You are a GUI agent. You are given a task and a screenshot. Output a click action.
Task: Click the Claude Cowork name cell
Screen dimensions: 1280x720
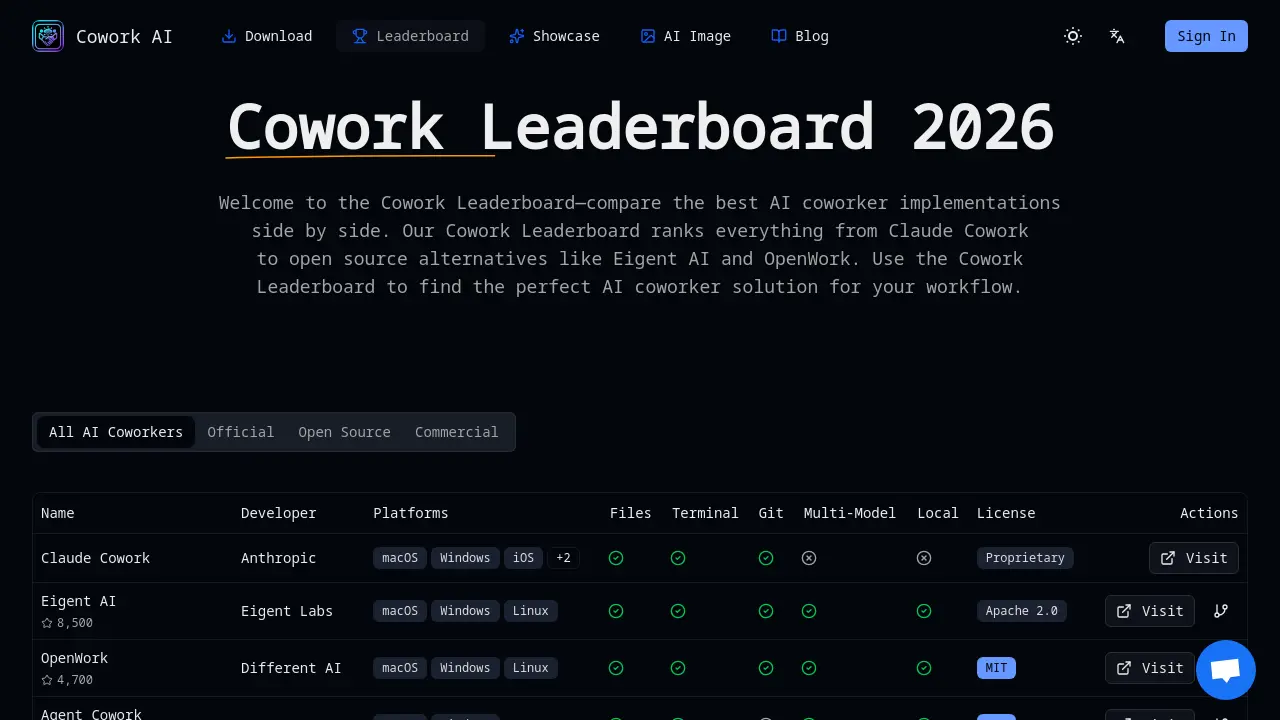pos(95,558)
